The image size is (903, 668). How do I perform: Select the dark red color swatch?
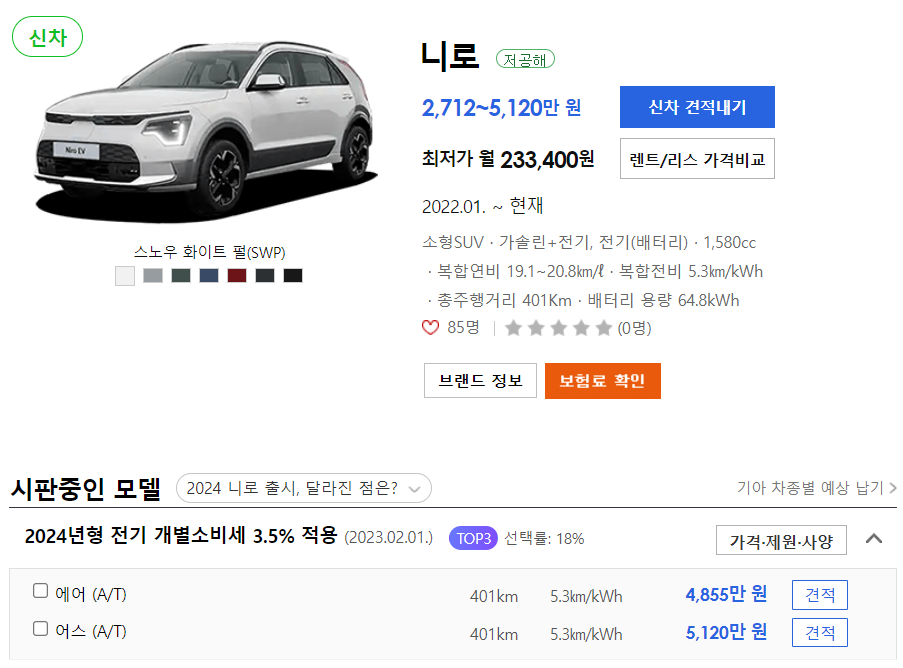[237, 276]
